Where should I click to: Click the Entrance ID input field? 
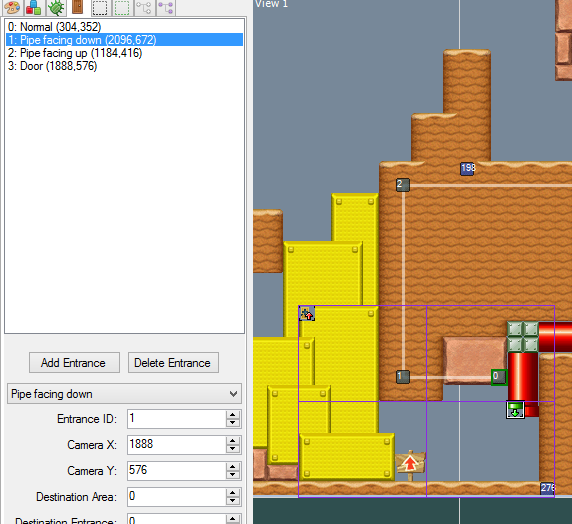[177, 419]
